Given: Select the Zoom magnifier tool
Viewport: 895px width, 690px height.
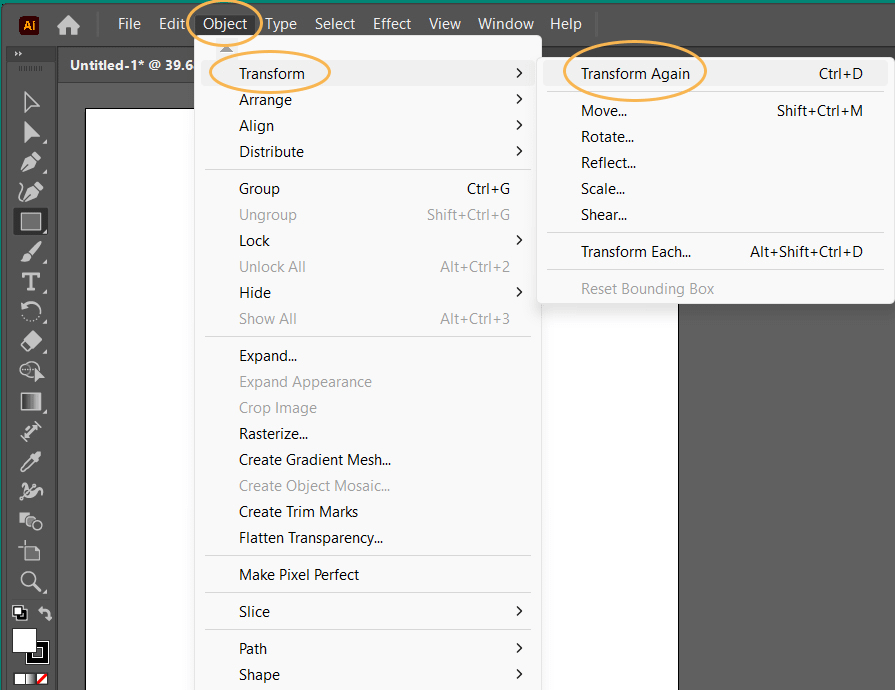Looking at the screenshot, I should (31, 581).
